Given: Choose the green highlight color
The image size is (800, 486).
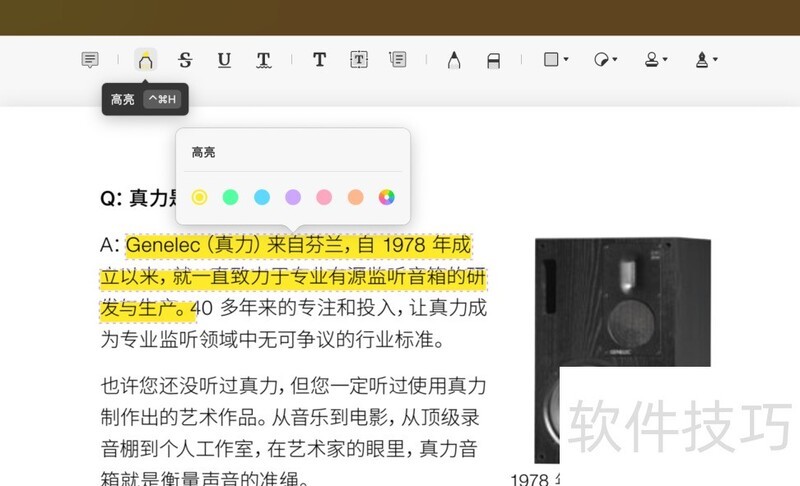Looking at the screenshot, I should click(x=230, y=197).
